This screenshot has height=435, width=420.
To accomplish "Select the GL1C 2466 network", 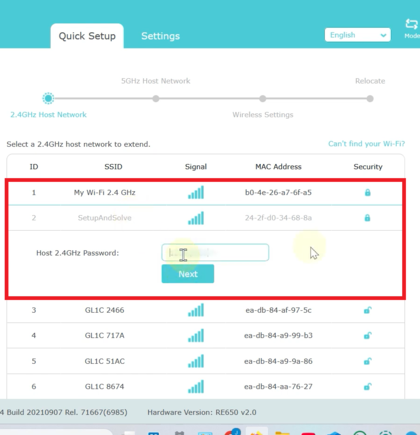I will (206, 310).
